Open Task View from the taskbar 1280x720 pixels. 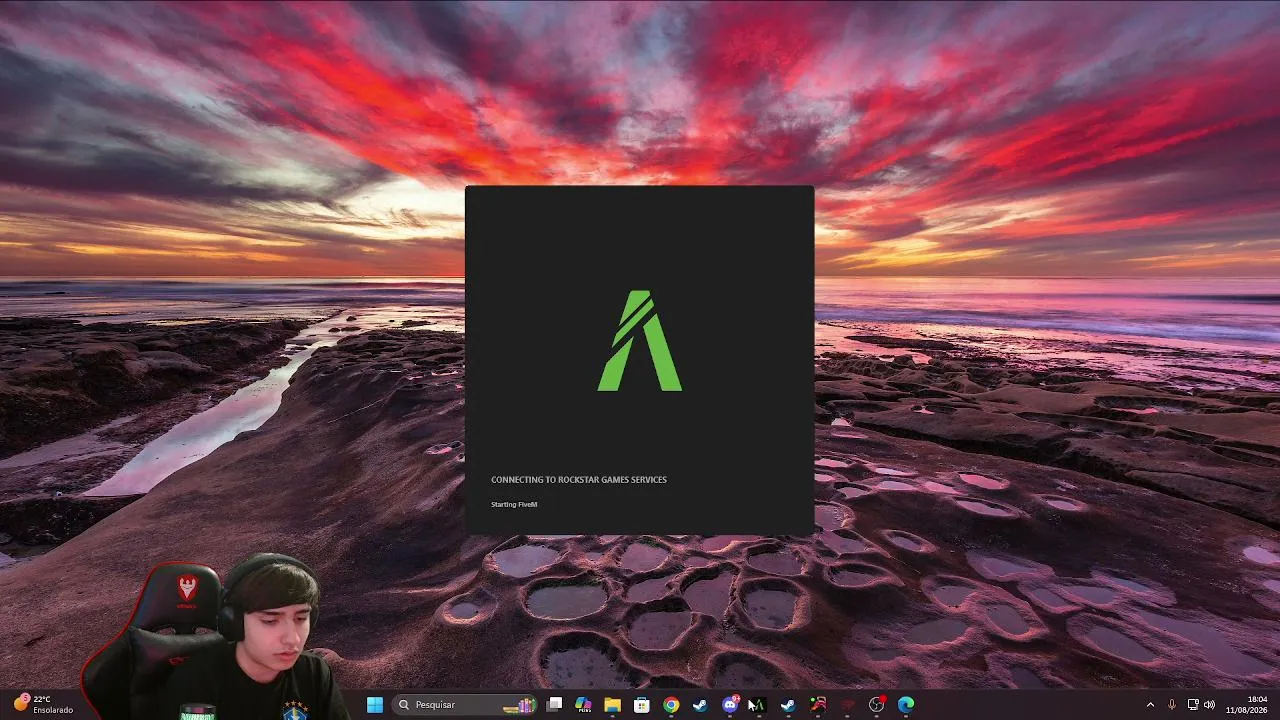(555, 705)
